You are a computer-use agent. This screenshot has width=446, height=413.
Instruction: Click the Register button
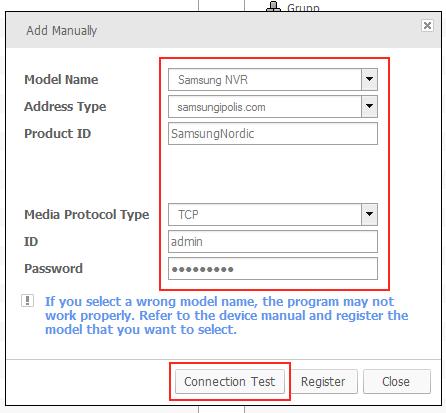[x=323, y=381]
